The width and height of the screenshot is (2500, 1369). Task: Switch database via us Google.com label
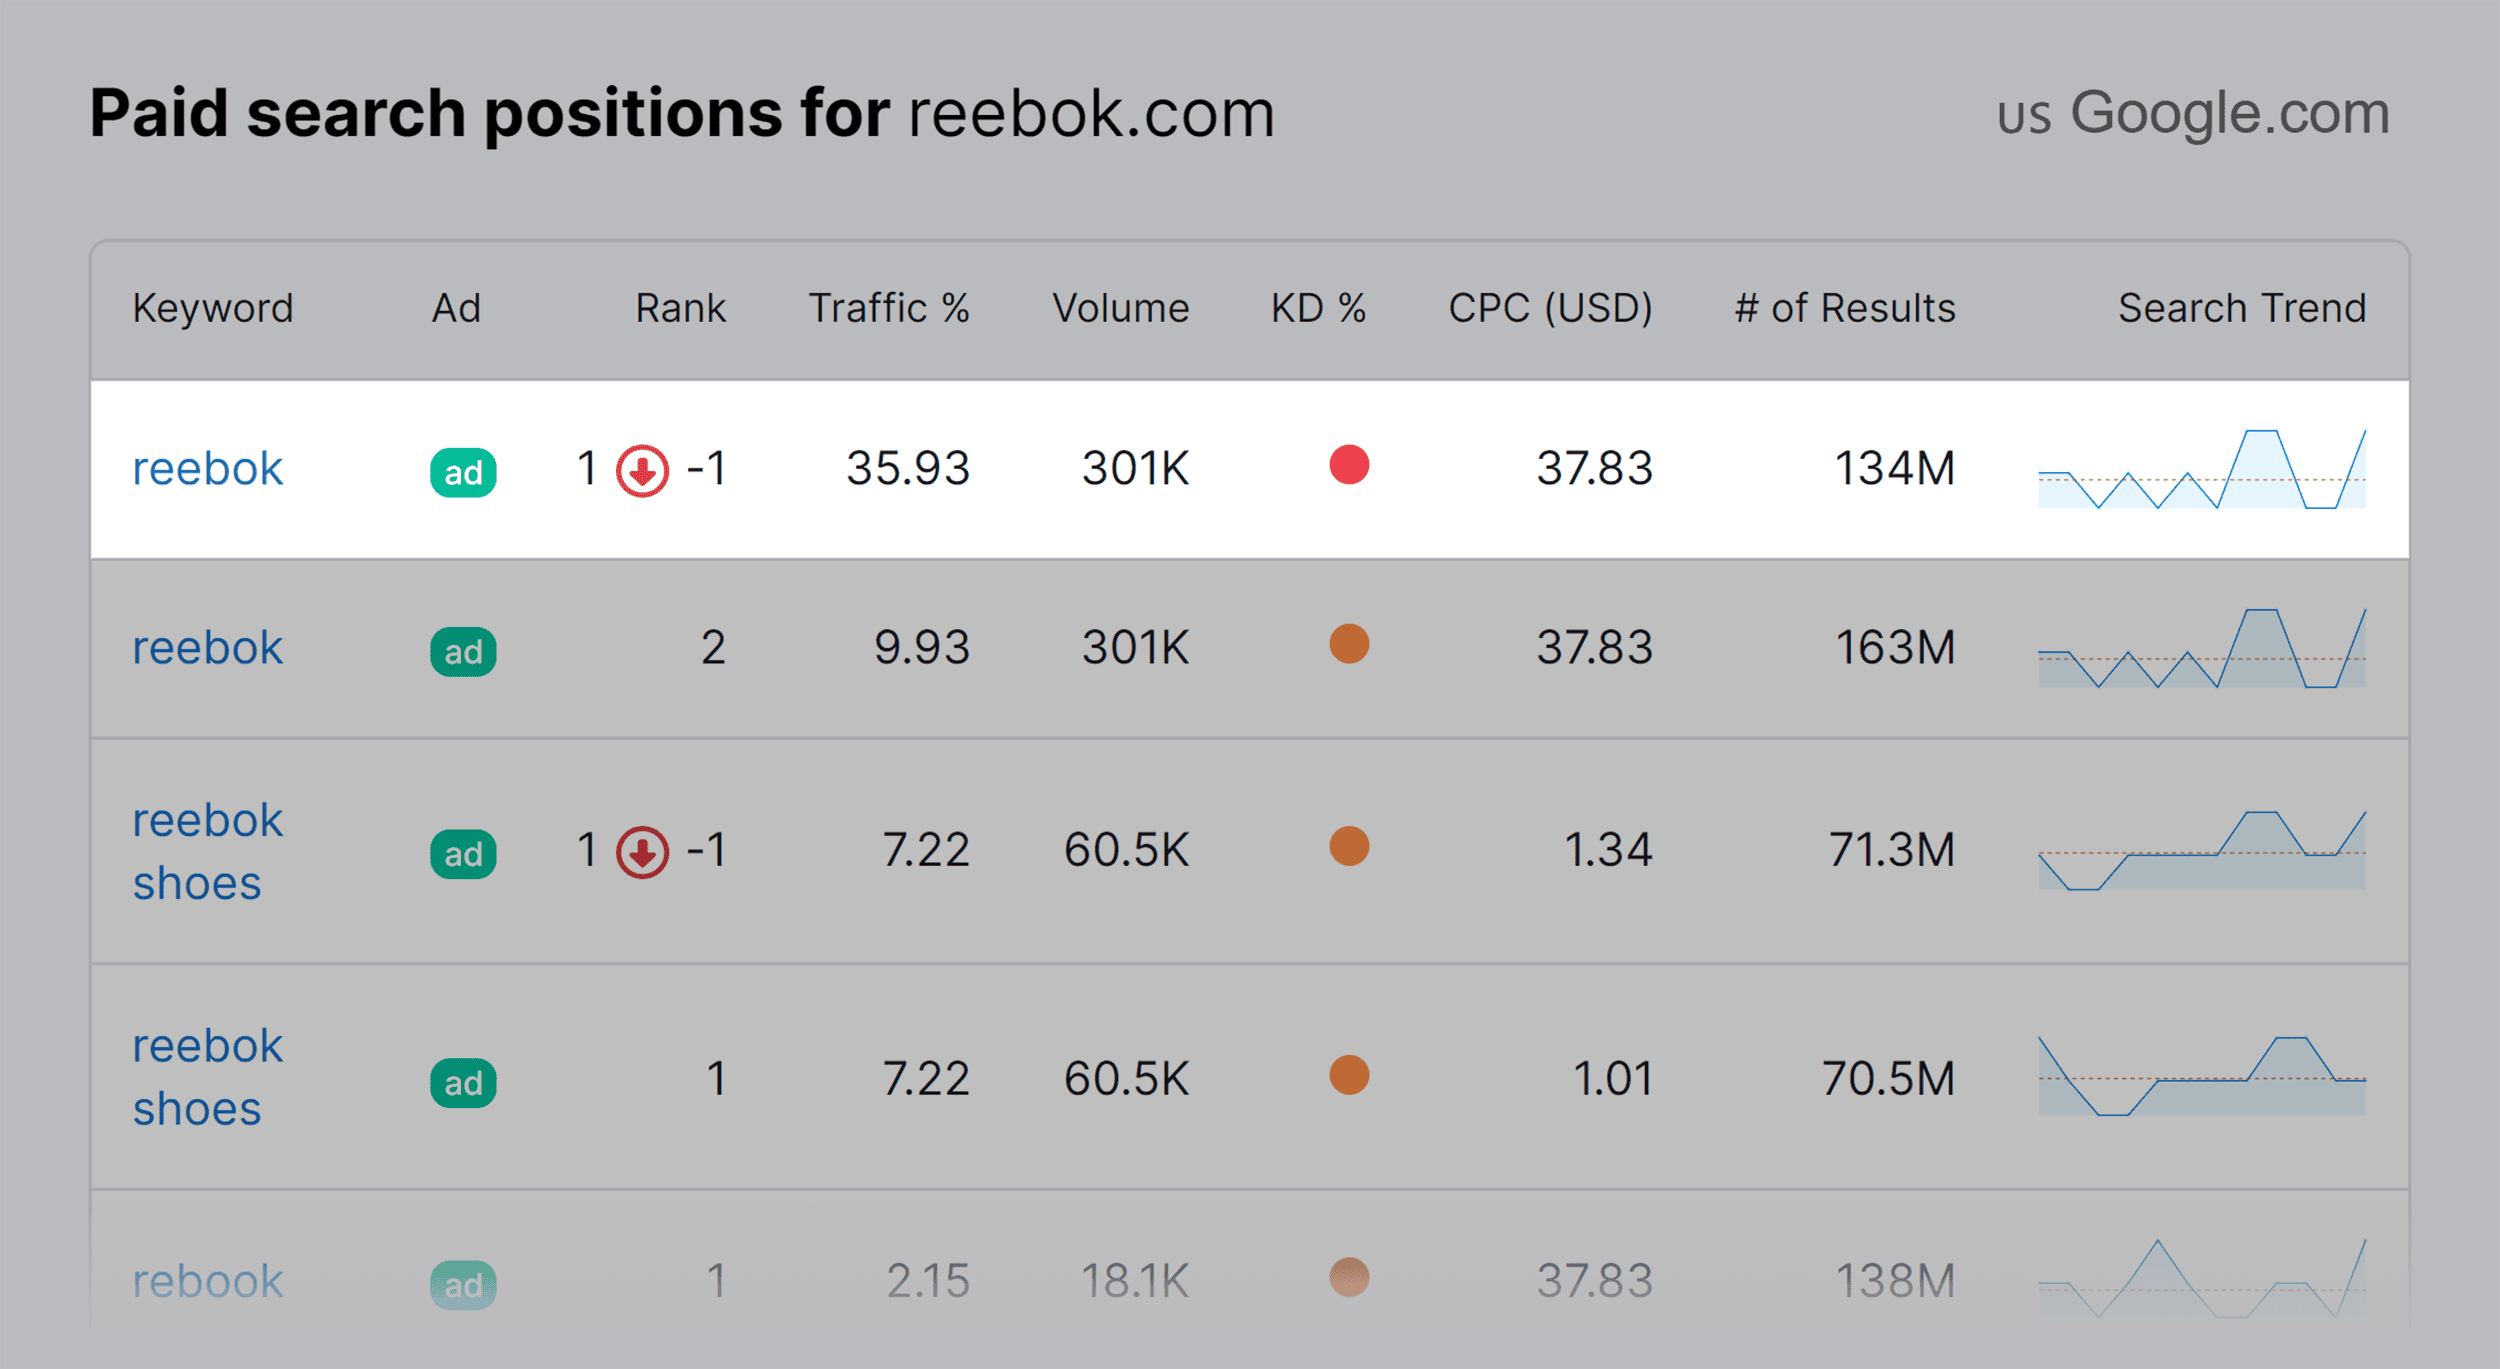(x=2188, y=113)
